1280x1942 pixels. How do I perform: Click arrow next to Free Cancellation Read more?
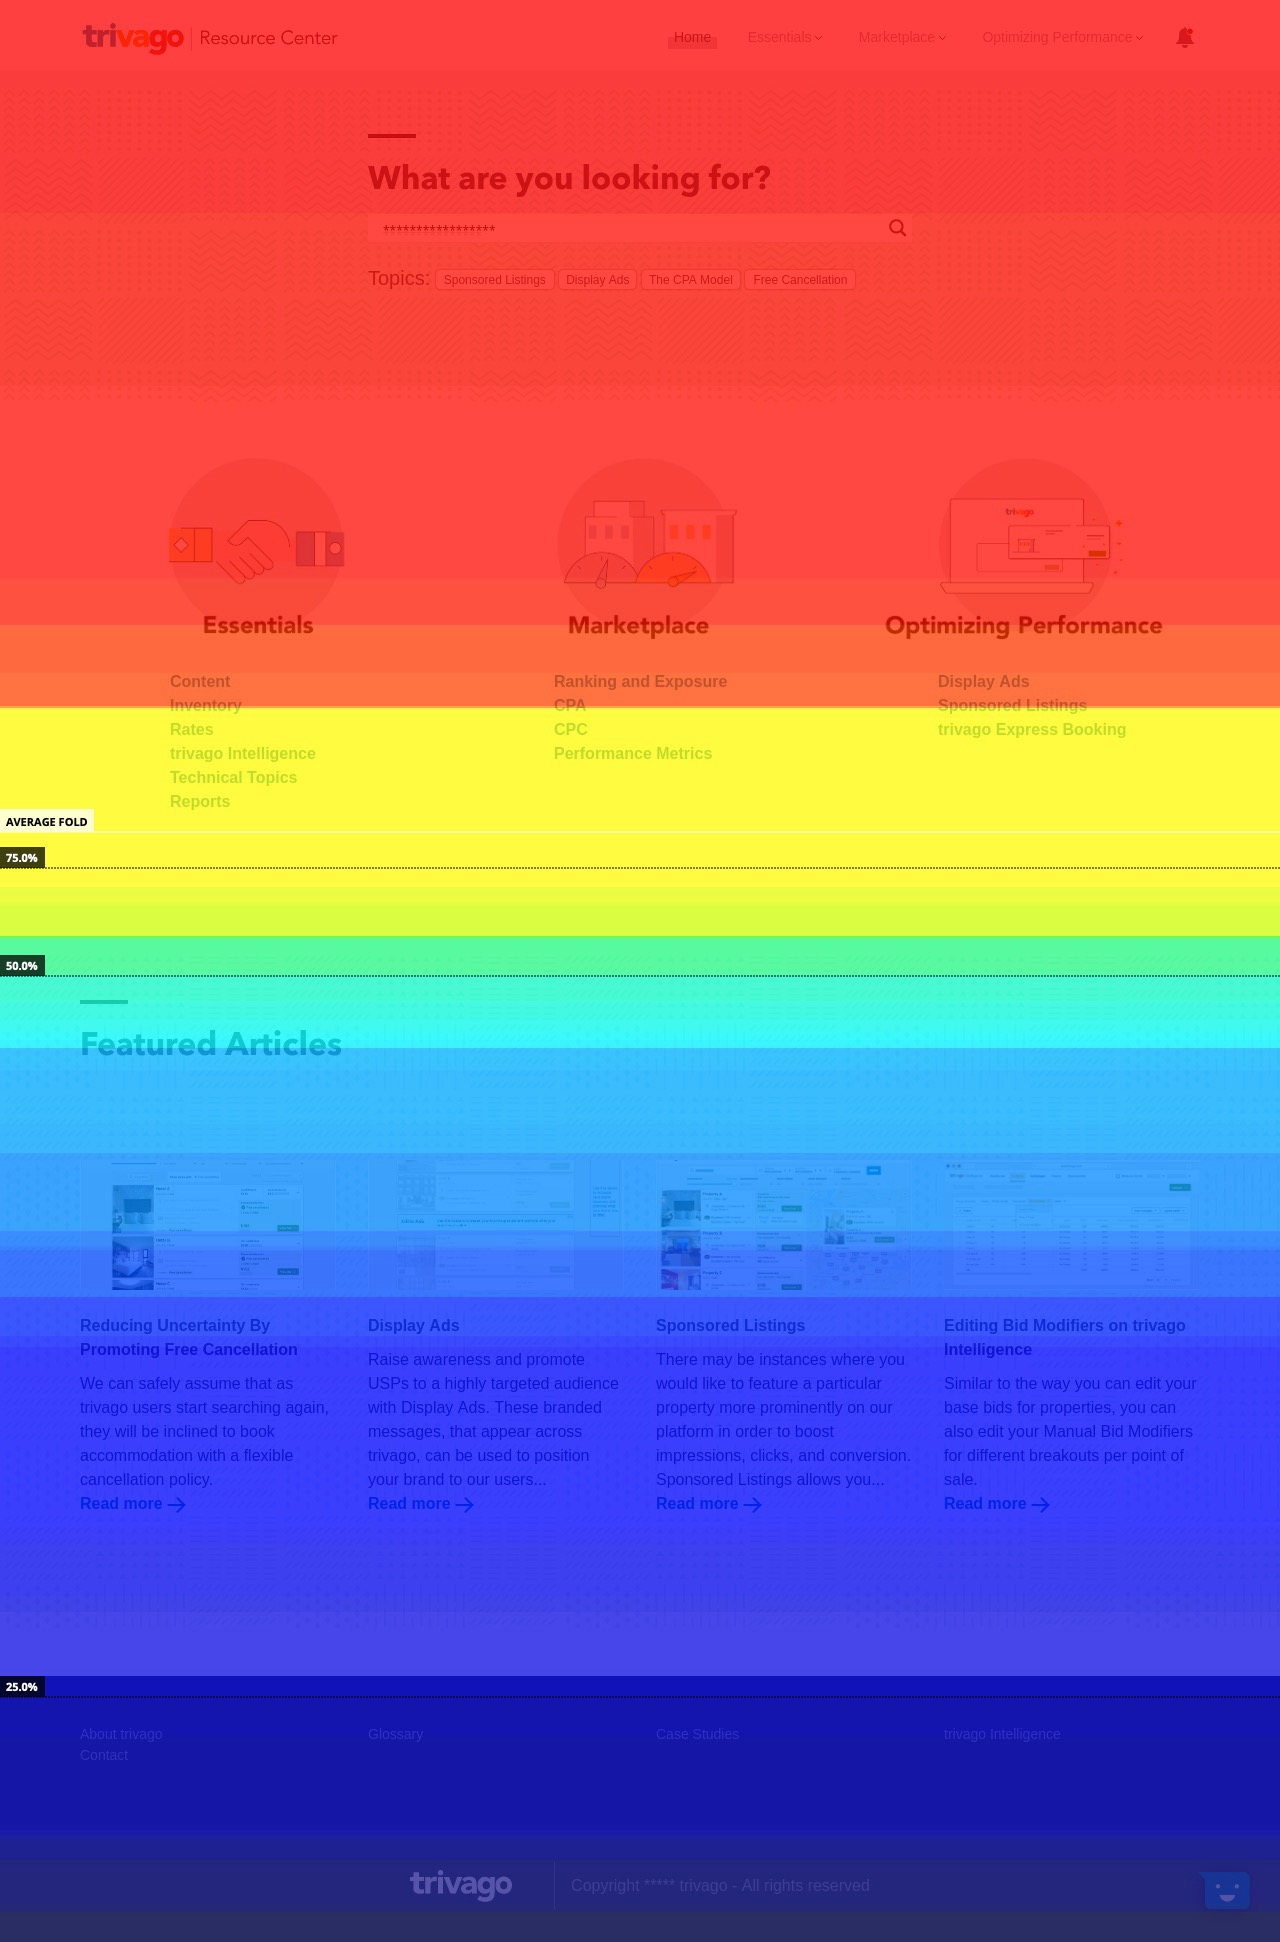(177, 1504)
